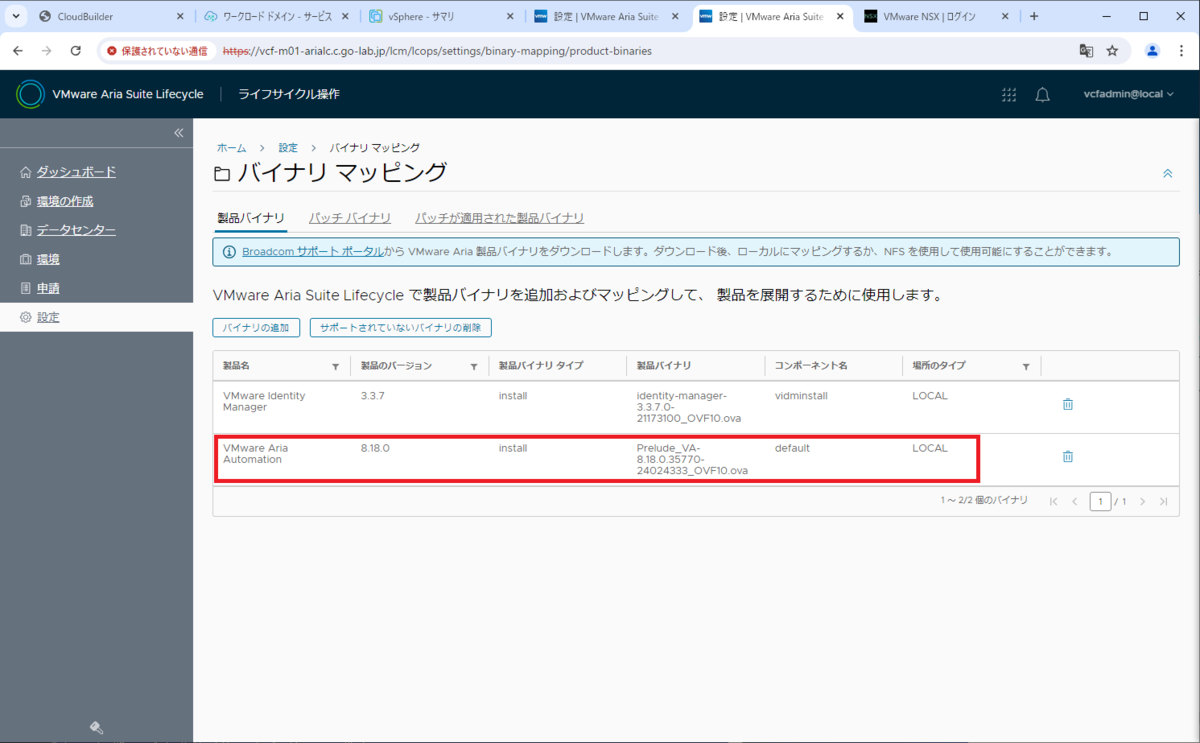
Task: Click the browser translate icon
Action: [1086, 50]
